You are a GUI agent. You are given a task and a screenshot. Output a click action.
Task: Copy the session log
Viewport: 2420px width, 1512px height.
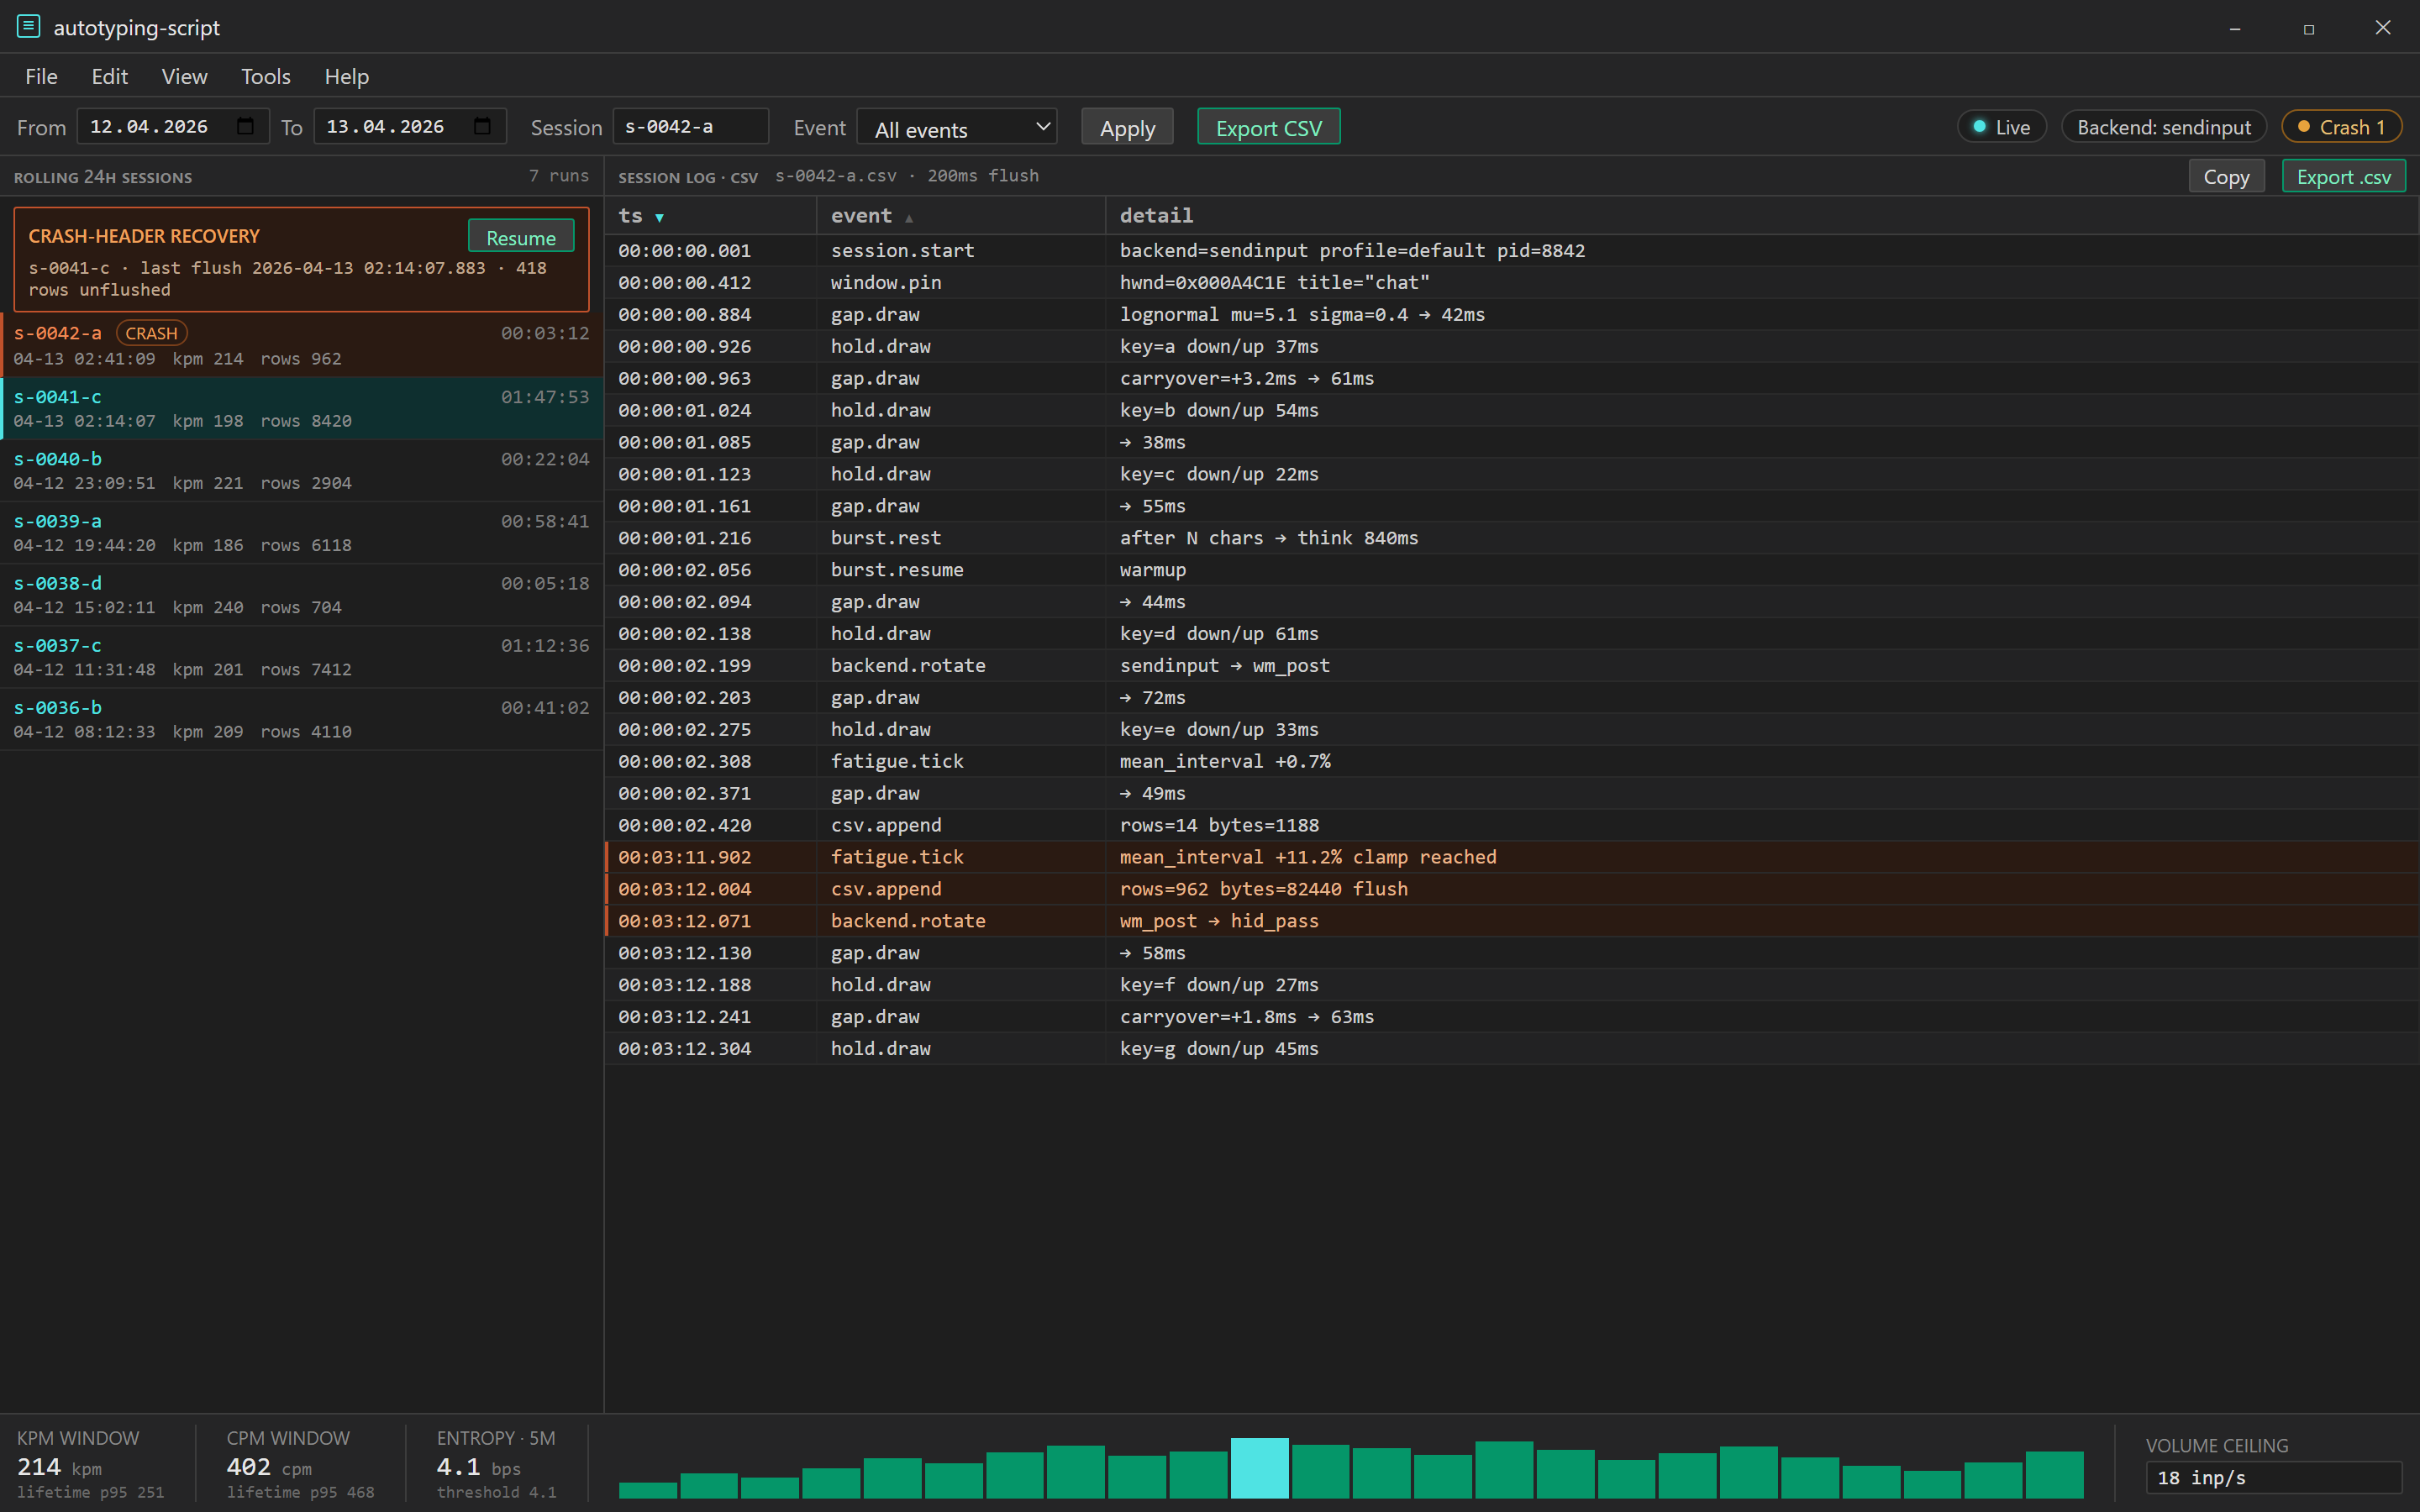coord(2226,176)
